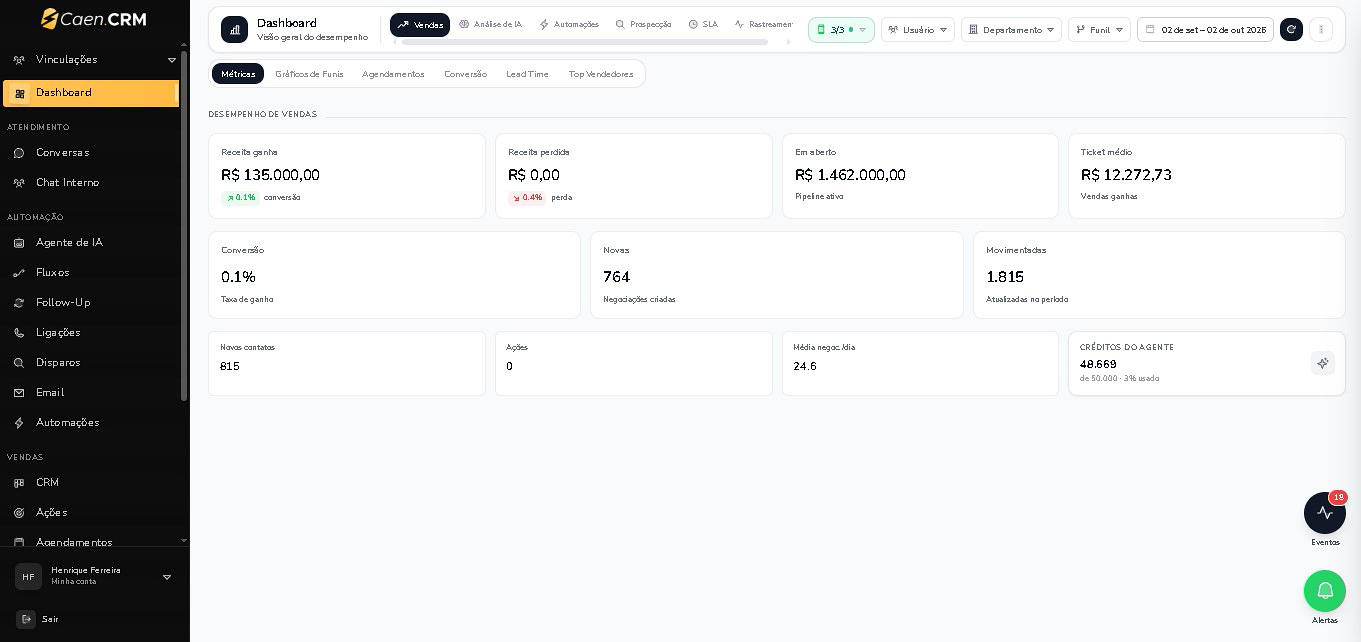Image resolution: width=1361 pixels, height=642 pixels.
Task: Open the Rastreamento tab
Action: coord(763,25)
